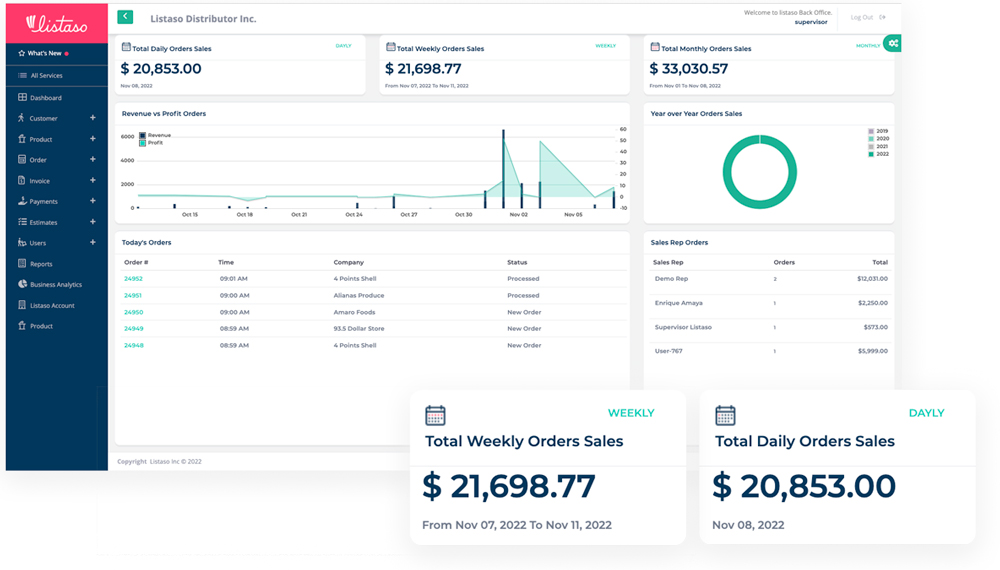Image resolution: width=1000 pixels, height=570 pixels.
Task: Click the Order icon in sidebar
Action: point(22,159)
